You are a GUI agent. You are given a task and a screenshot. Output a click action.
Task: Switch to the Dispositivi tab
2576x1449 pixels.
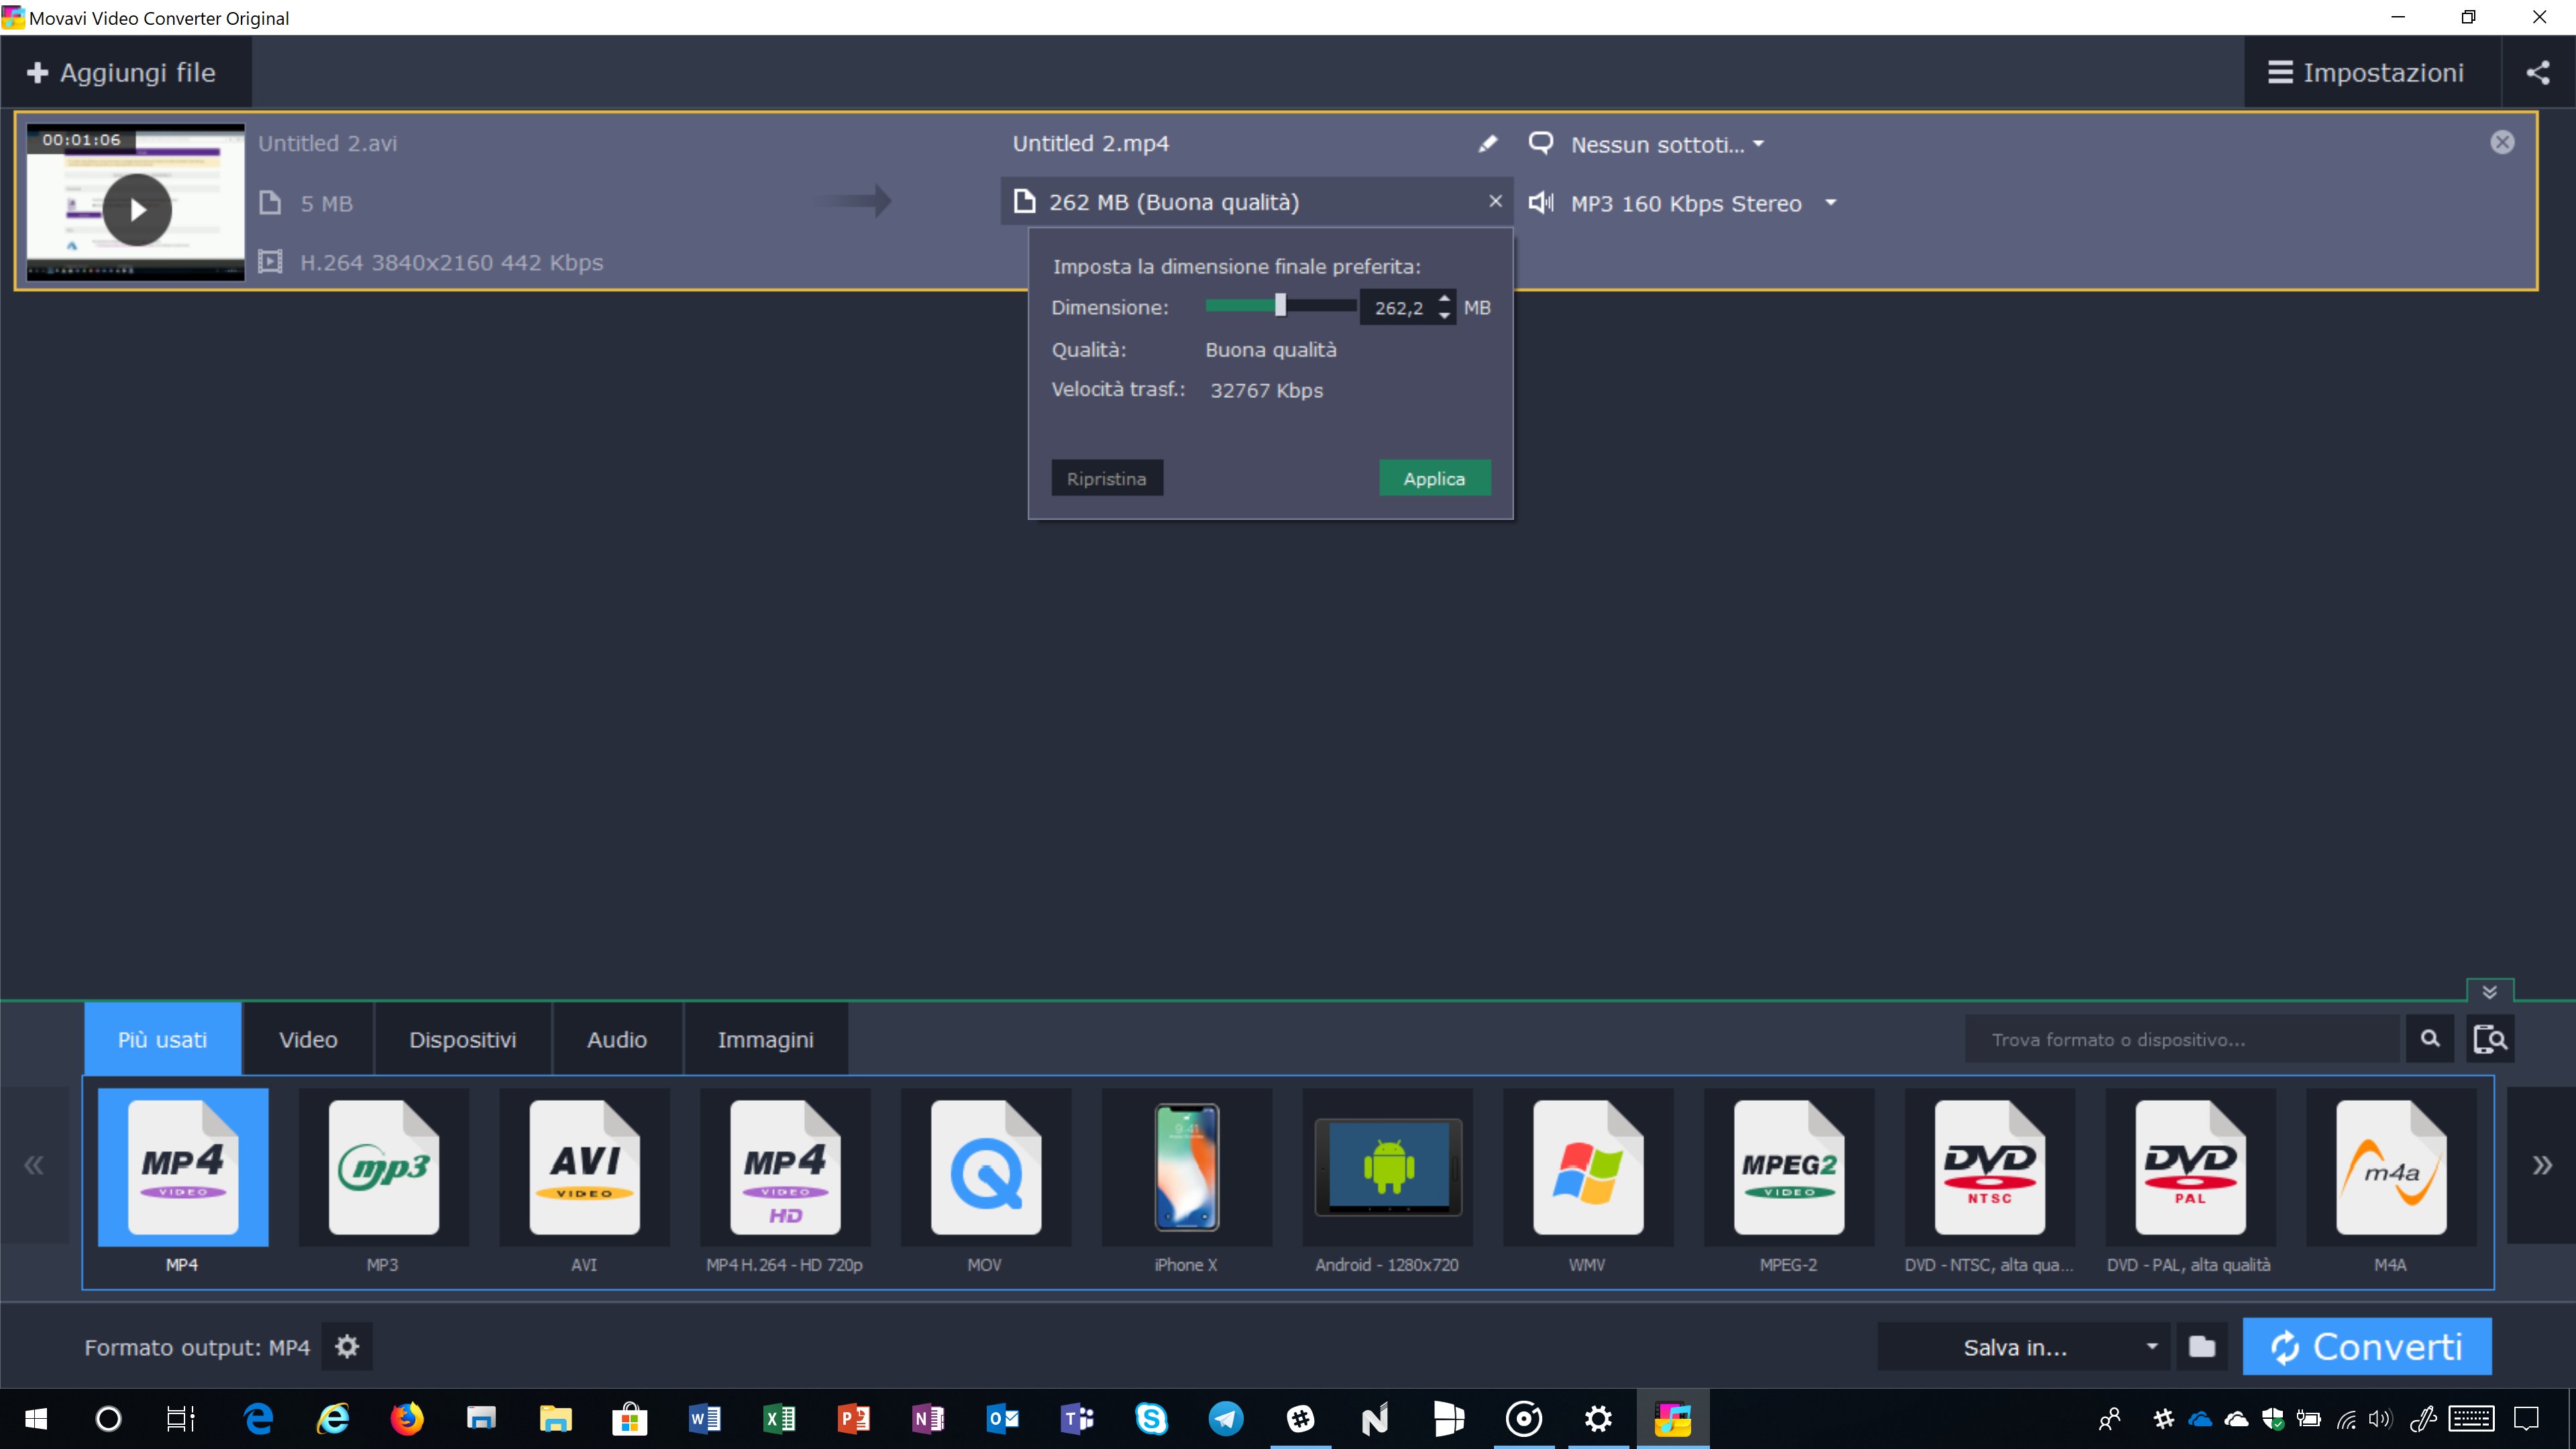462,1040
